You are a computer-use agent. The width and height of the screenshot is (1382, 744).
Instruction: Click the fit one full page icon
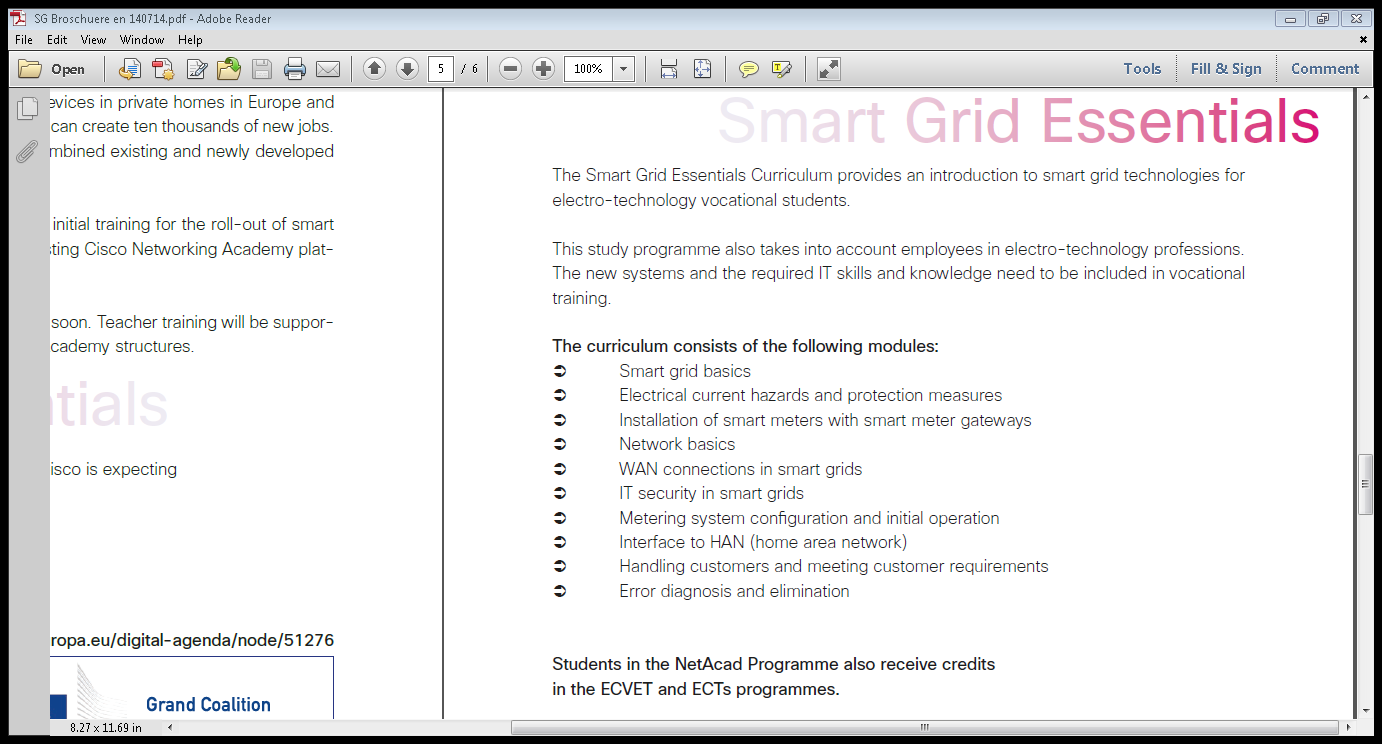(x=702, y=69)
